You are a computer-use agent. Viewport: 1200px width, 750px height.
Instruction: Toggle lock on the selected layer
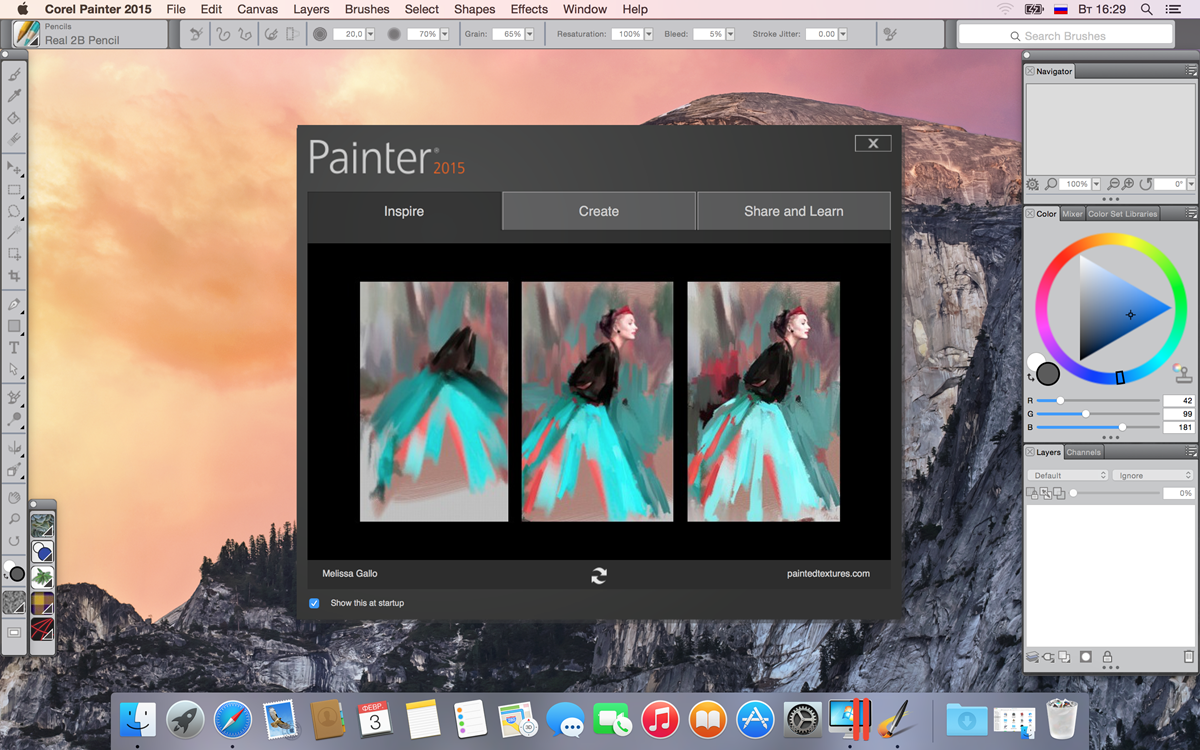coord(1107,657)
